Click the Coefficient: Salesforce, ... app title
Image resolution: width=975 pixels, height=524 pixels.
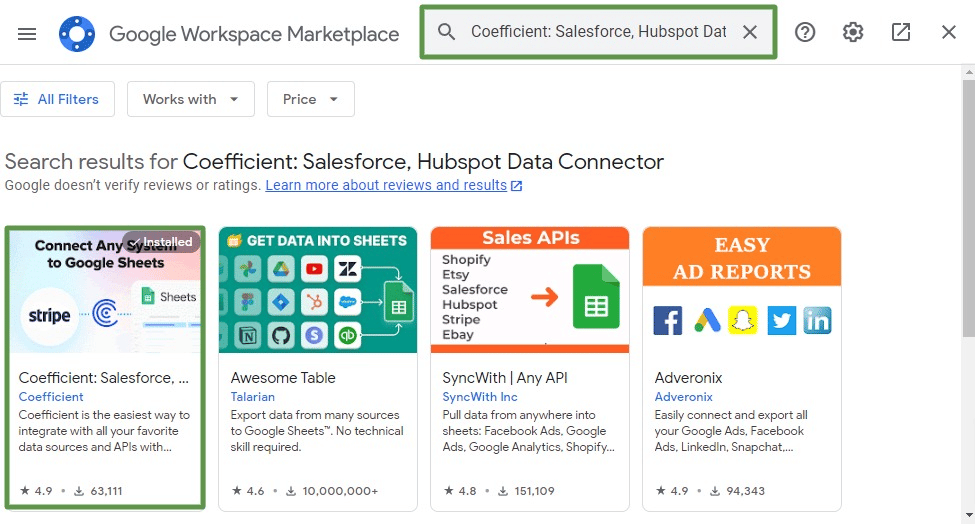click(104, 378)
